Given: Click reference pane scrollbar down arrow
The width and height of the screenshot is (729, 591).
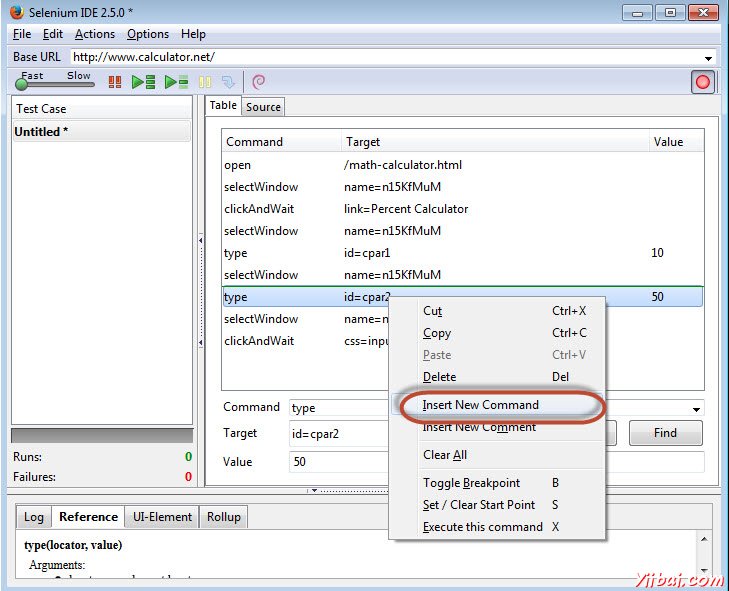Looking at the screenshot, I should [704, 571].
